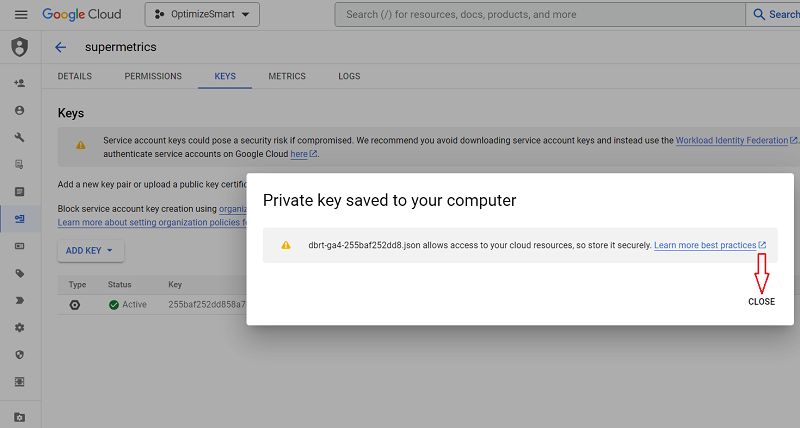Switch to the PERMISSIONS tab
The height and width of the screenshot is (428, 800).
(153, 76)
